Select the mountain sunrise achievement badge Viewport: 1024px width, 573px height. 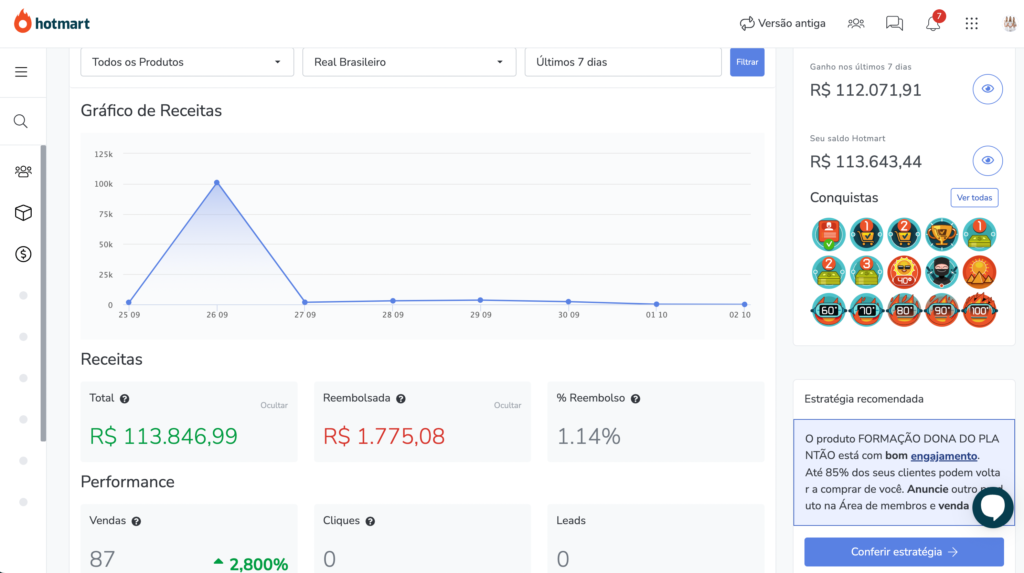coord(980,272)
